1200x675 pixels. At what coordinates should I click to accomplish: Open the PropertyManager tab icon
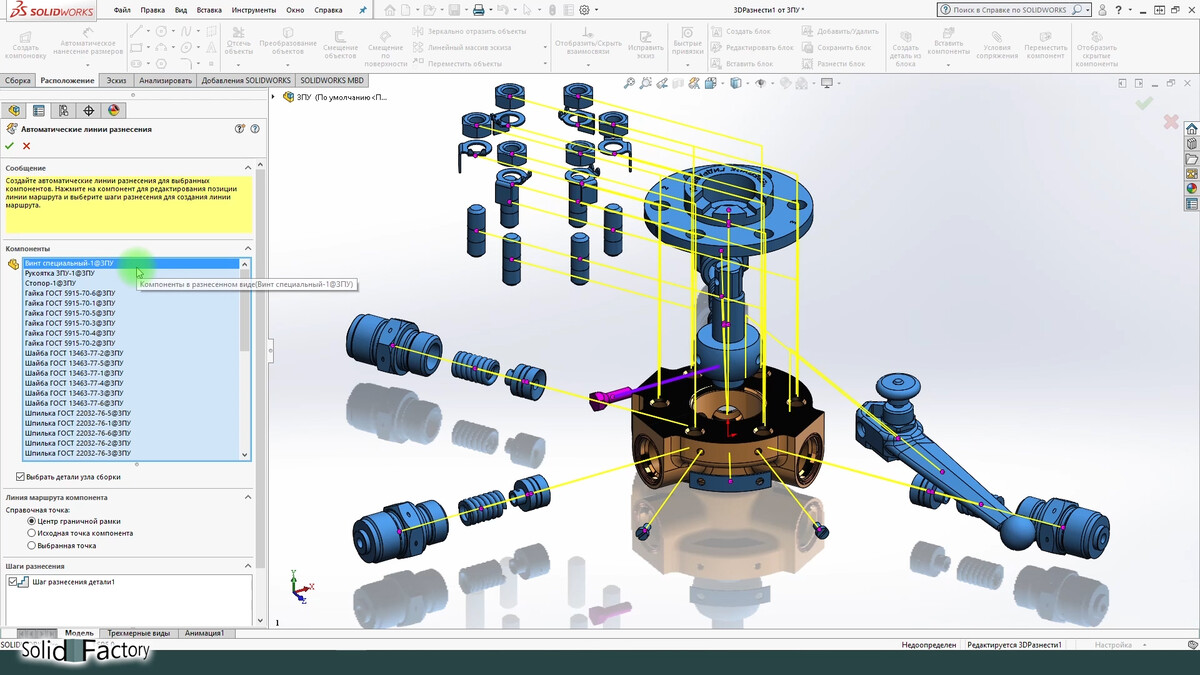coord(39,111)
